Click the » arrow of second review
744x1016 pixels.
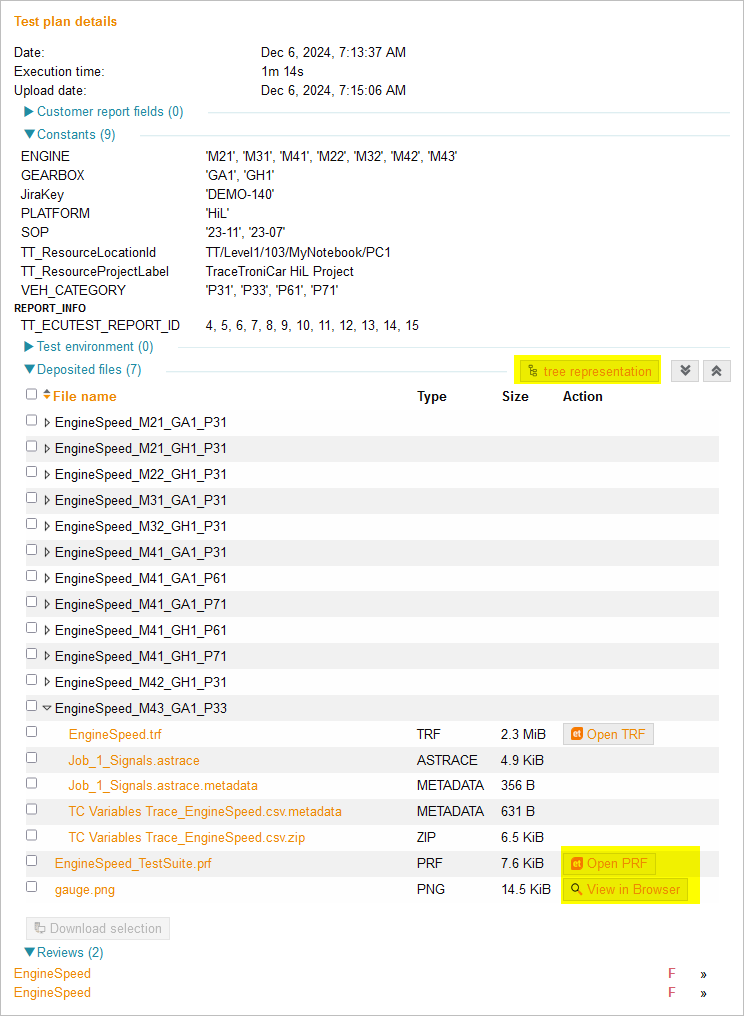point(703,993)
